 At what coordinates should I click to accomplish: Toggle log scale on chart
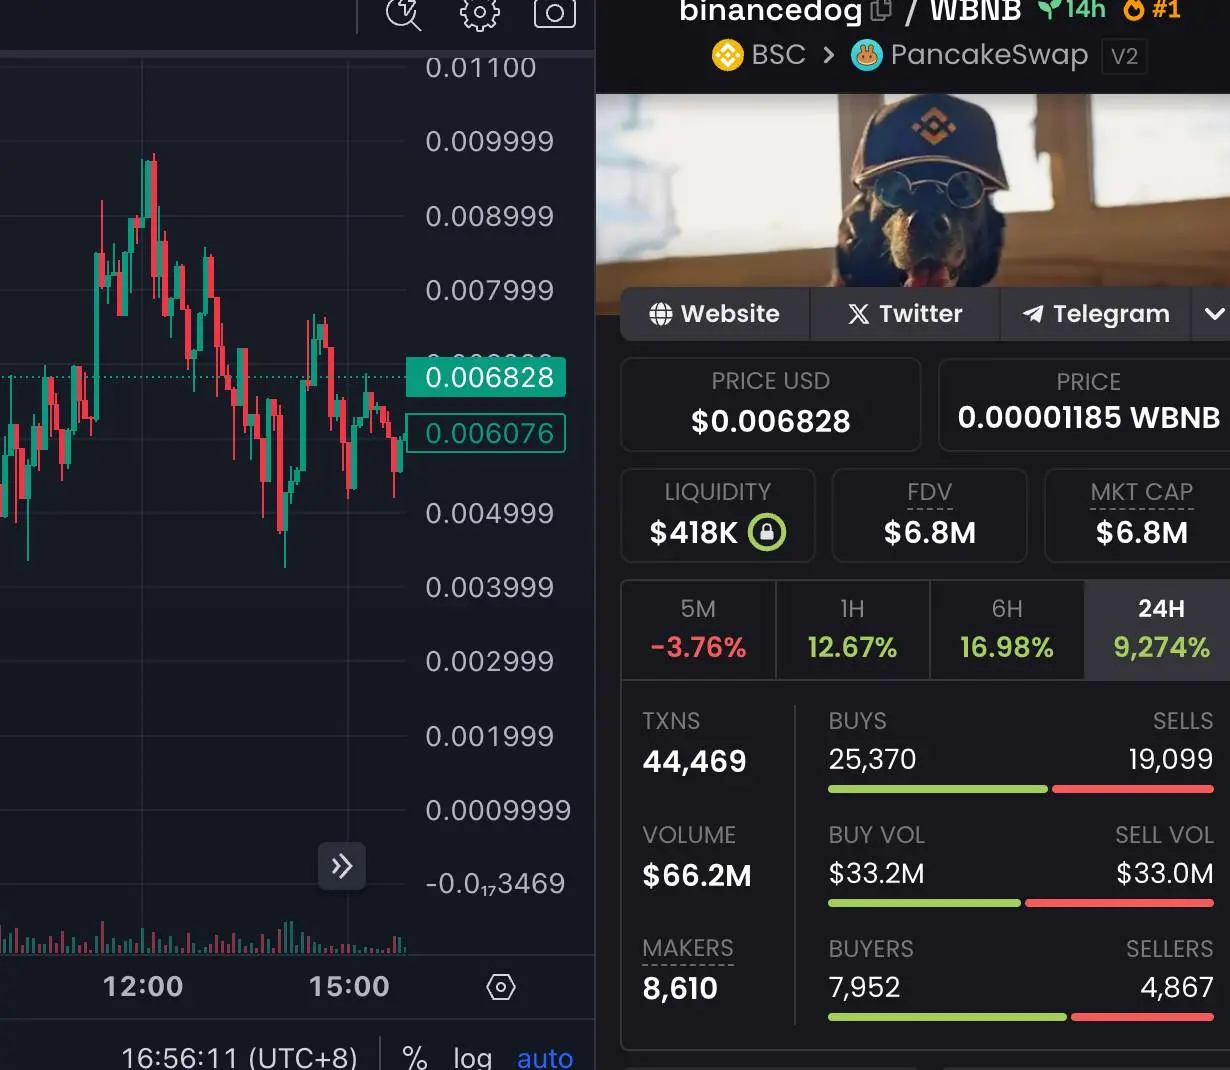[x=472, y=1056]
